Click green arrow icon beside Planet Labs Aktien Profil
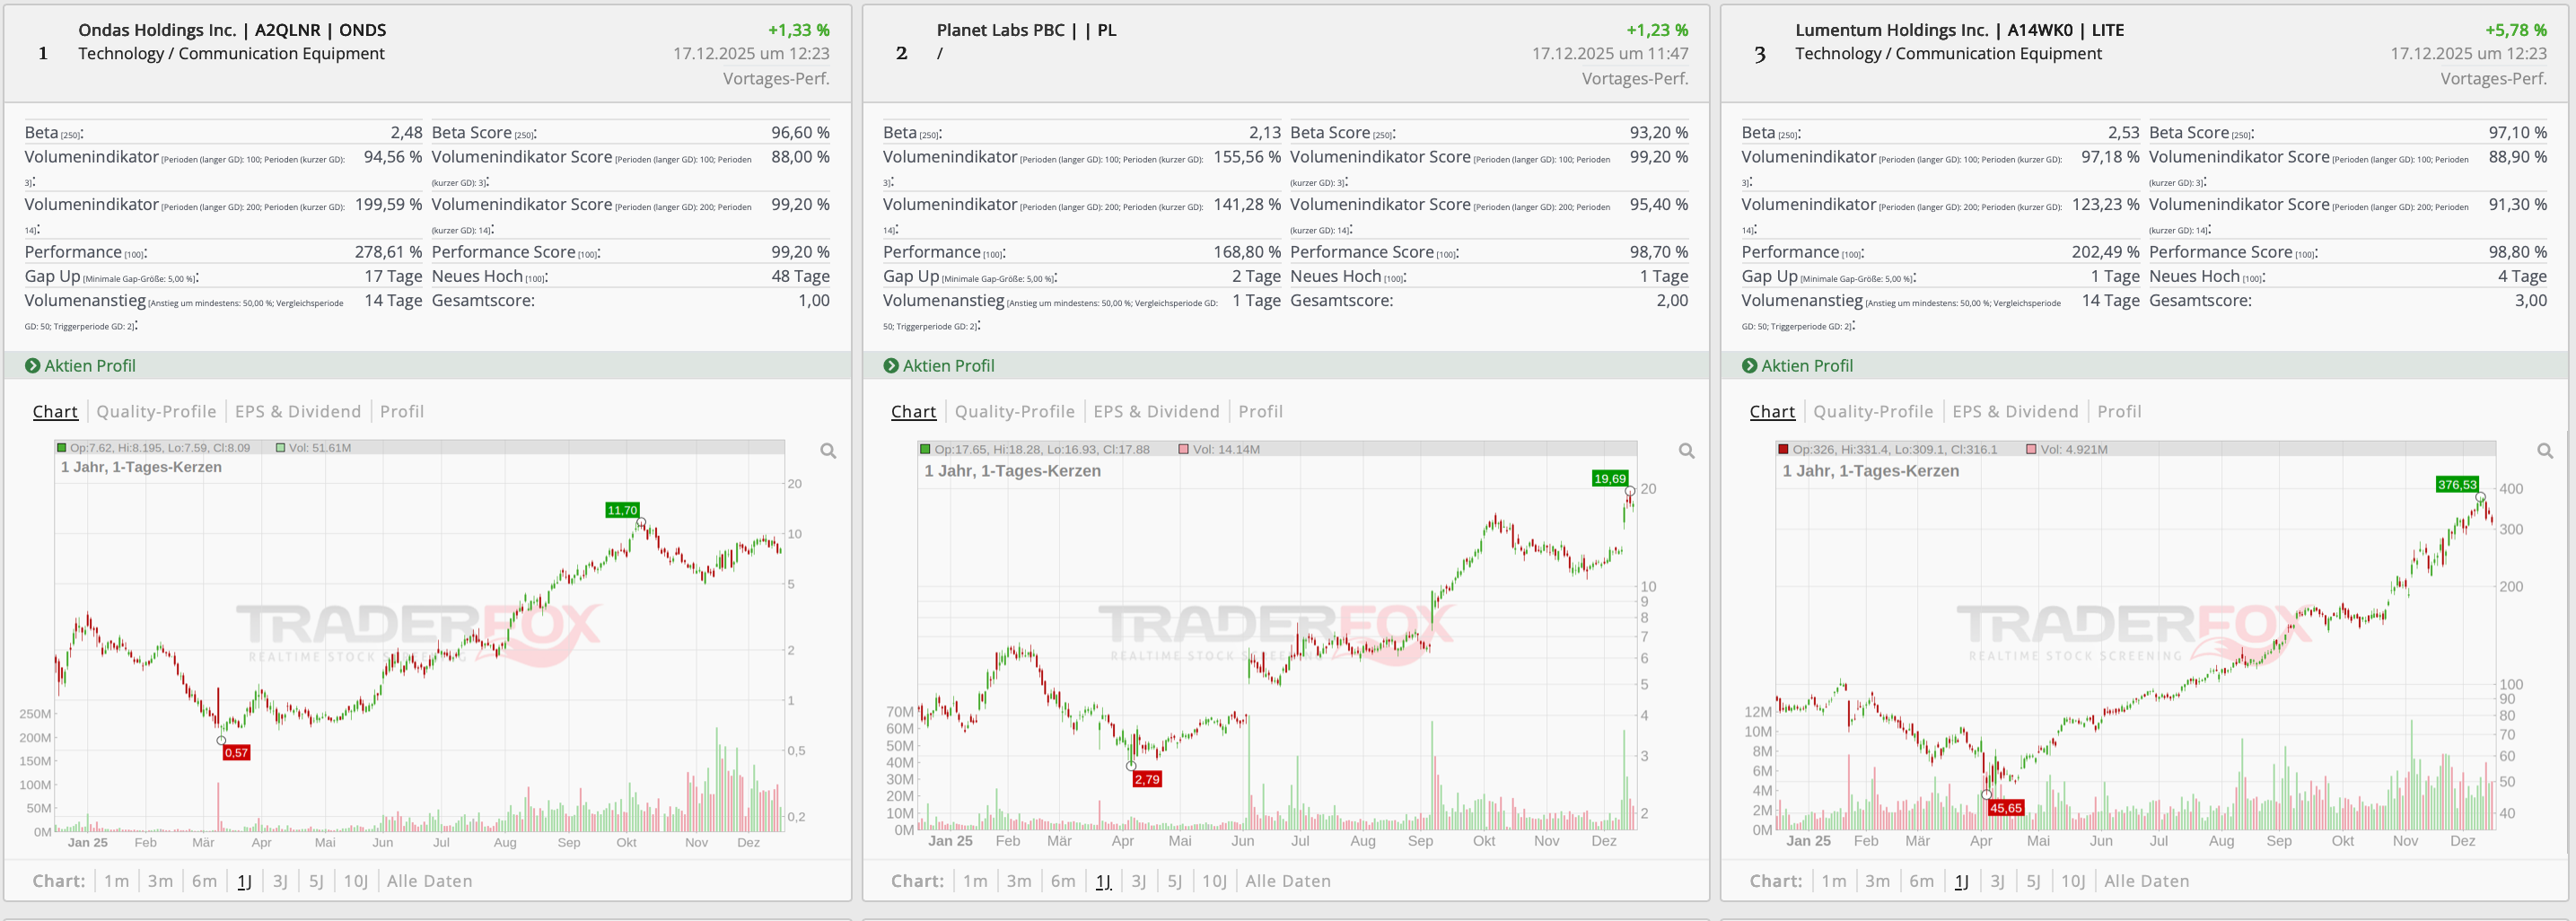The width and height of the screenshot is (2576, 921). click(x=891, y=366)
